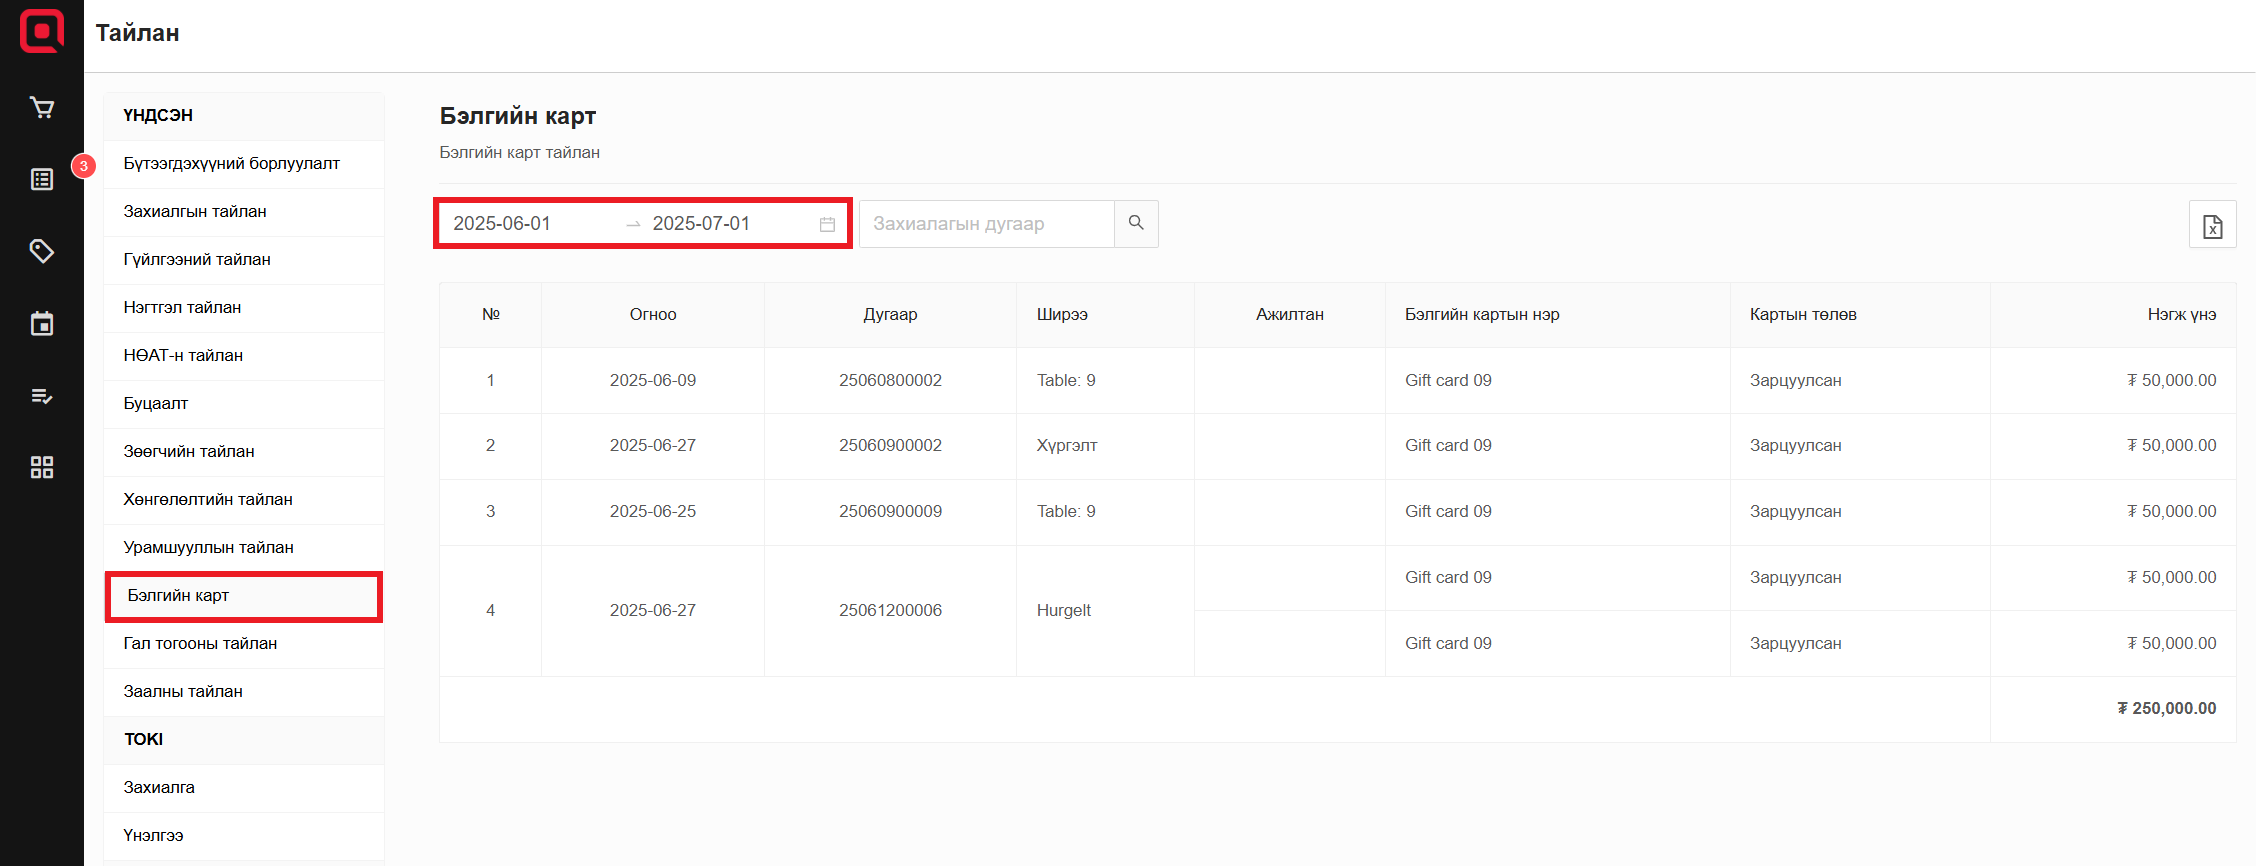Export report with Excel file icon

tap(2212, 225)
